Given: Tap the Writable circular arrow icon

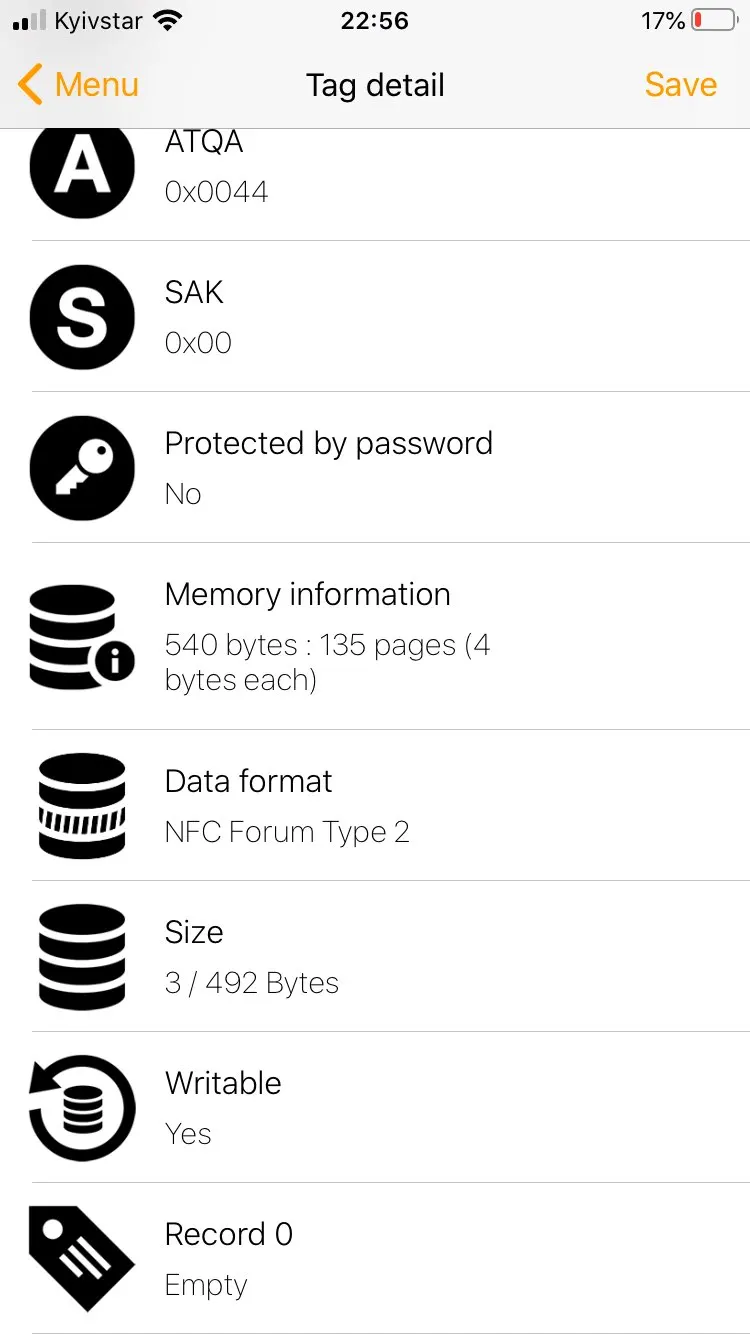Looking at the screenshot, I should 82,1108.
